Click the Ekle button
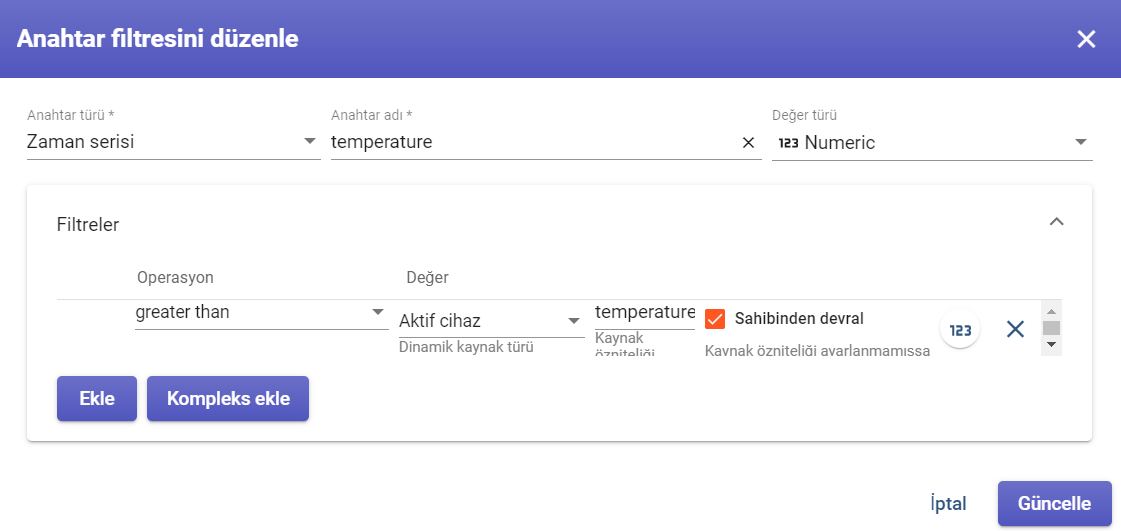1121x531 pixels. coord(97,399)
